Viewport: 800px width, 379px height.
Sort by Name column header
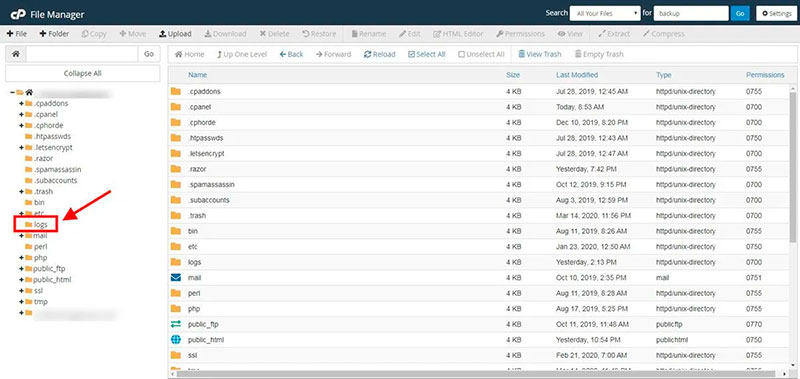coord(197,75)
